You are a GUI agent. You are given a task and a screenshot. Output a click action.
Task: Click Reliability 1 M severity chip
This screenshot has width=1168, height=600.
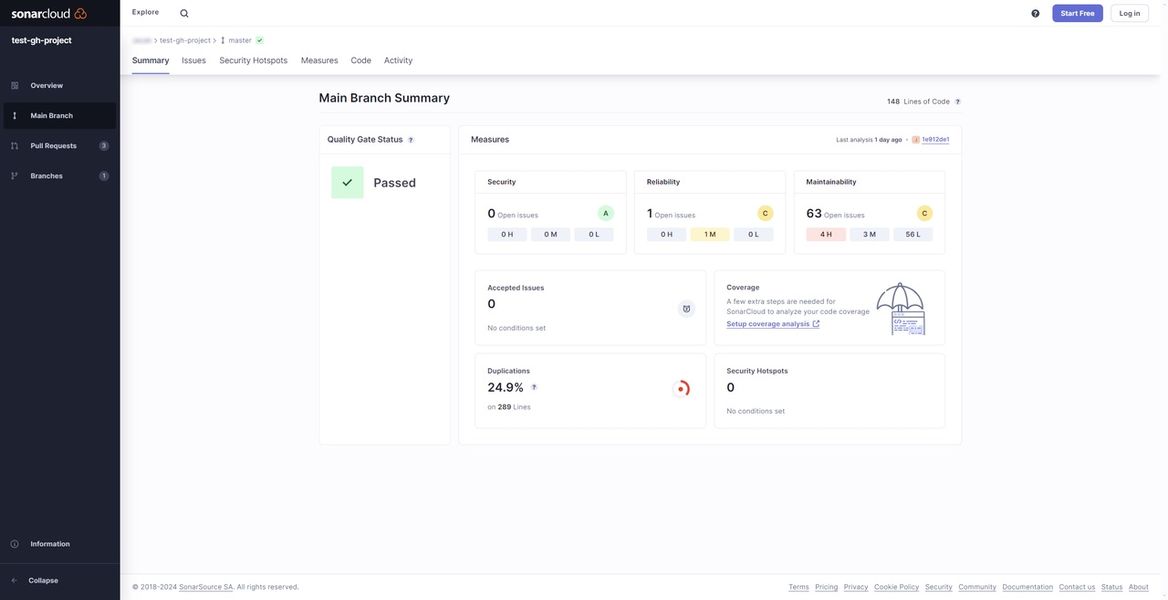pos(710,235)
